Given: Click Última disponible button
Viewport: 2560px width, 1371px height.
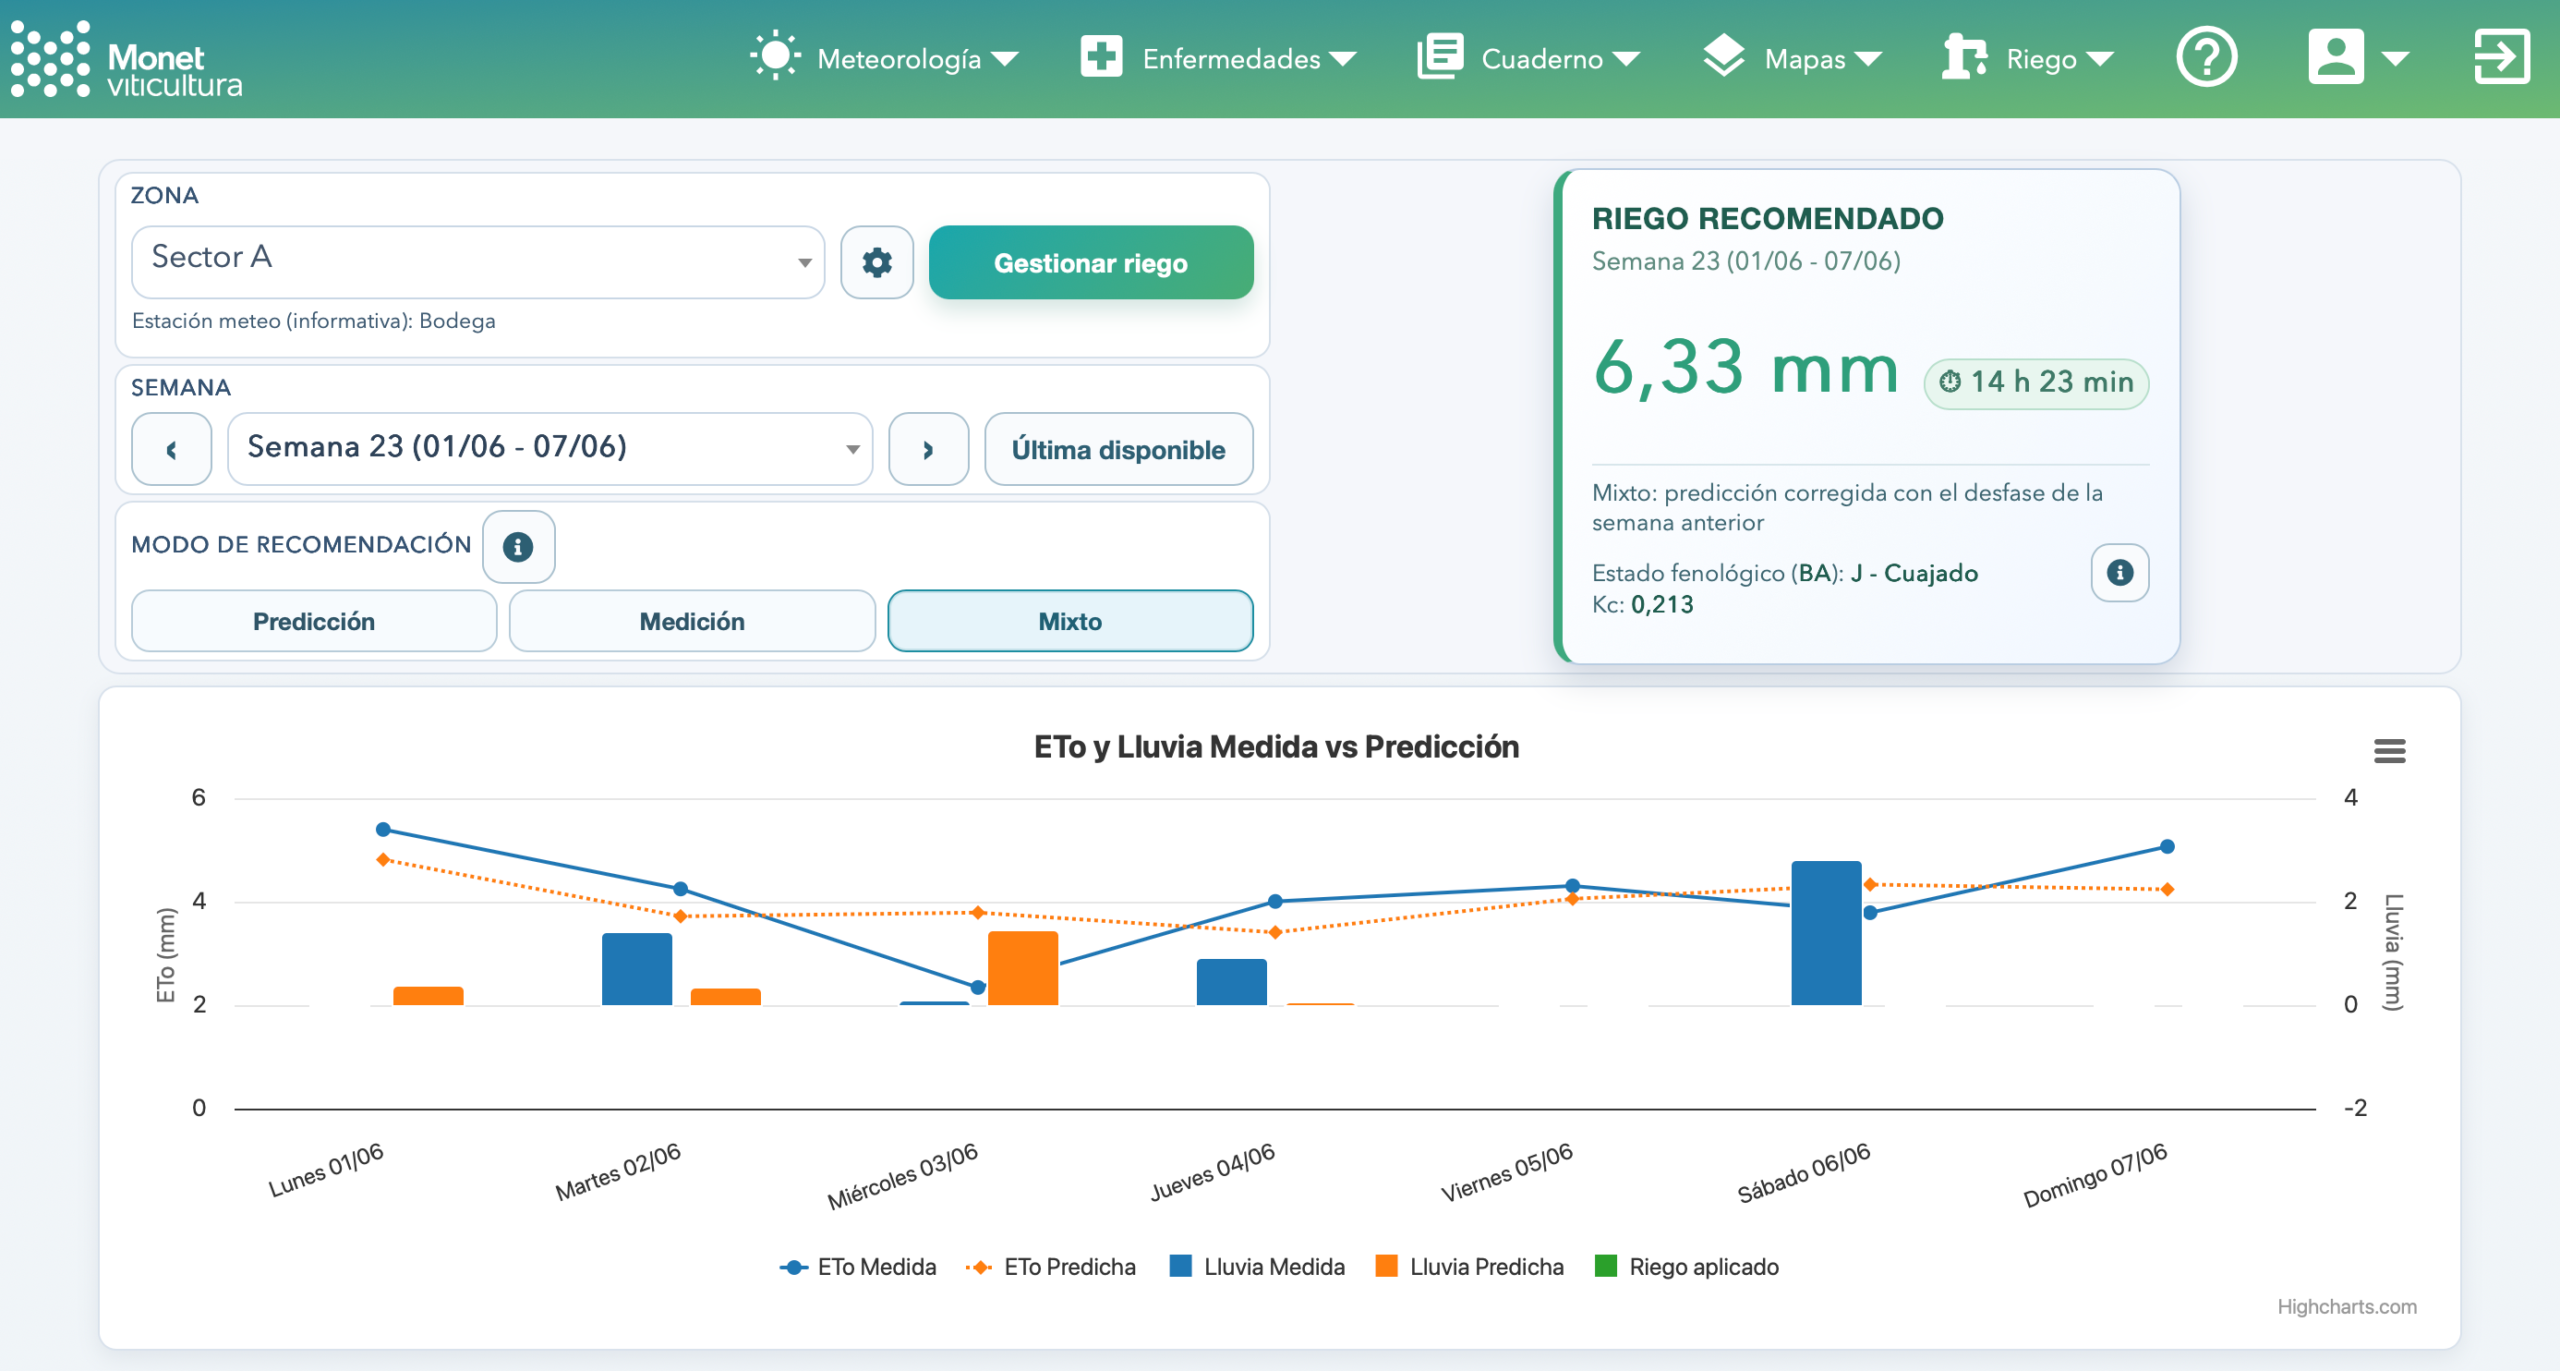Looking at the screenshot, I should tap(1118, 449).
